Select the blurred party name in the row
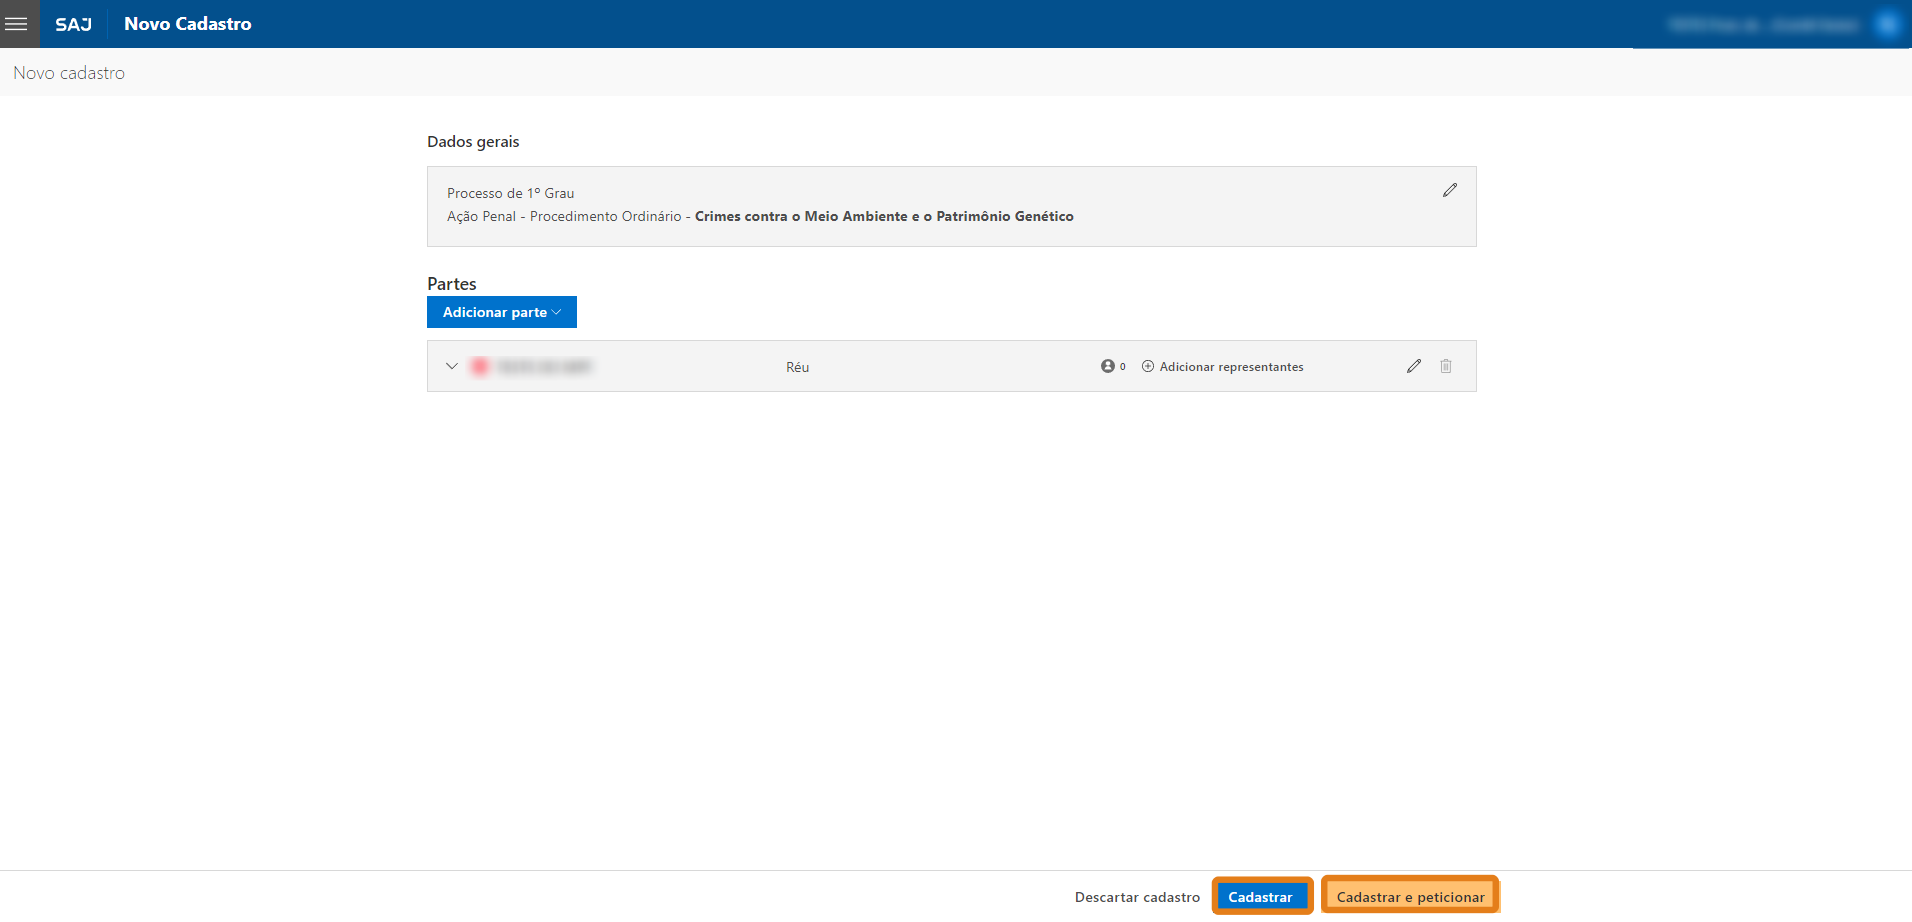The width and height of the screenshot is (1912, 922). pos(545,367)
